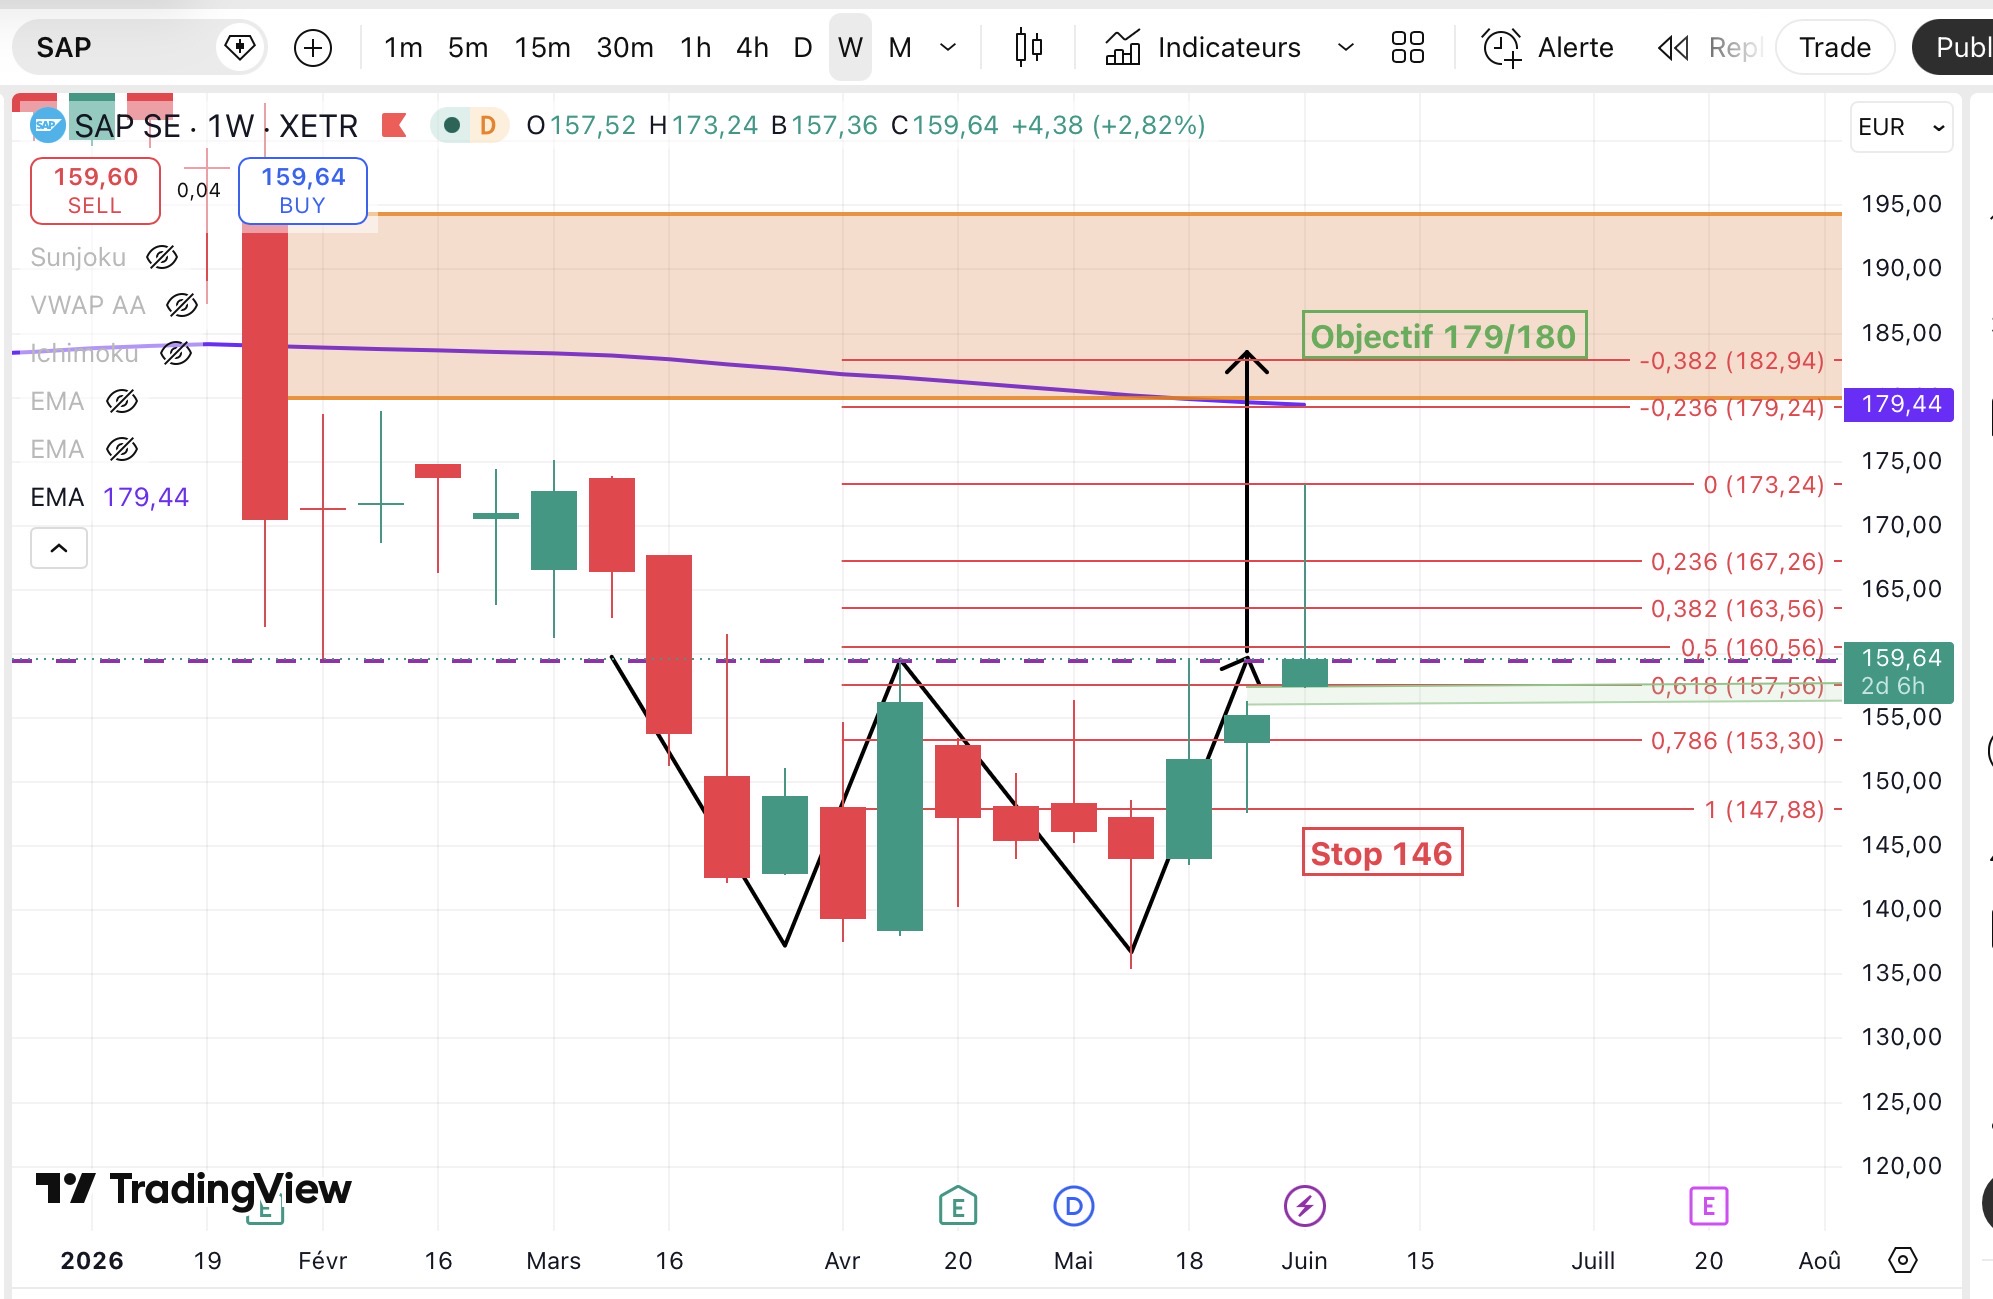
Task: Click the SAP logo icon in chart legend
Action: pyautogui.click(x=47, y=125)
